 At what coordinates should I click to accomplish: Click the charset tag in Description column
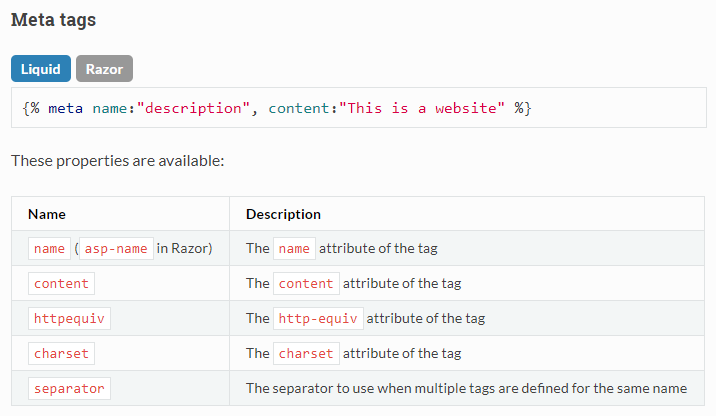(306, 353)
